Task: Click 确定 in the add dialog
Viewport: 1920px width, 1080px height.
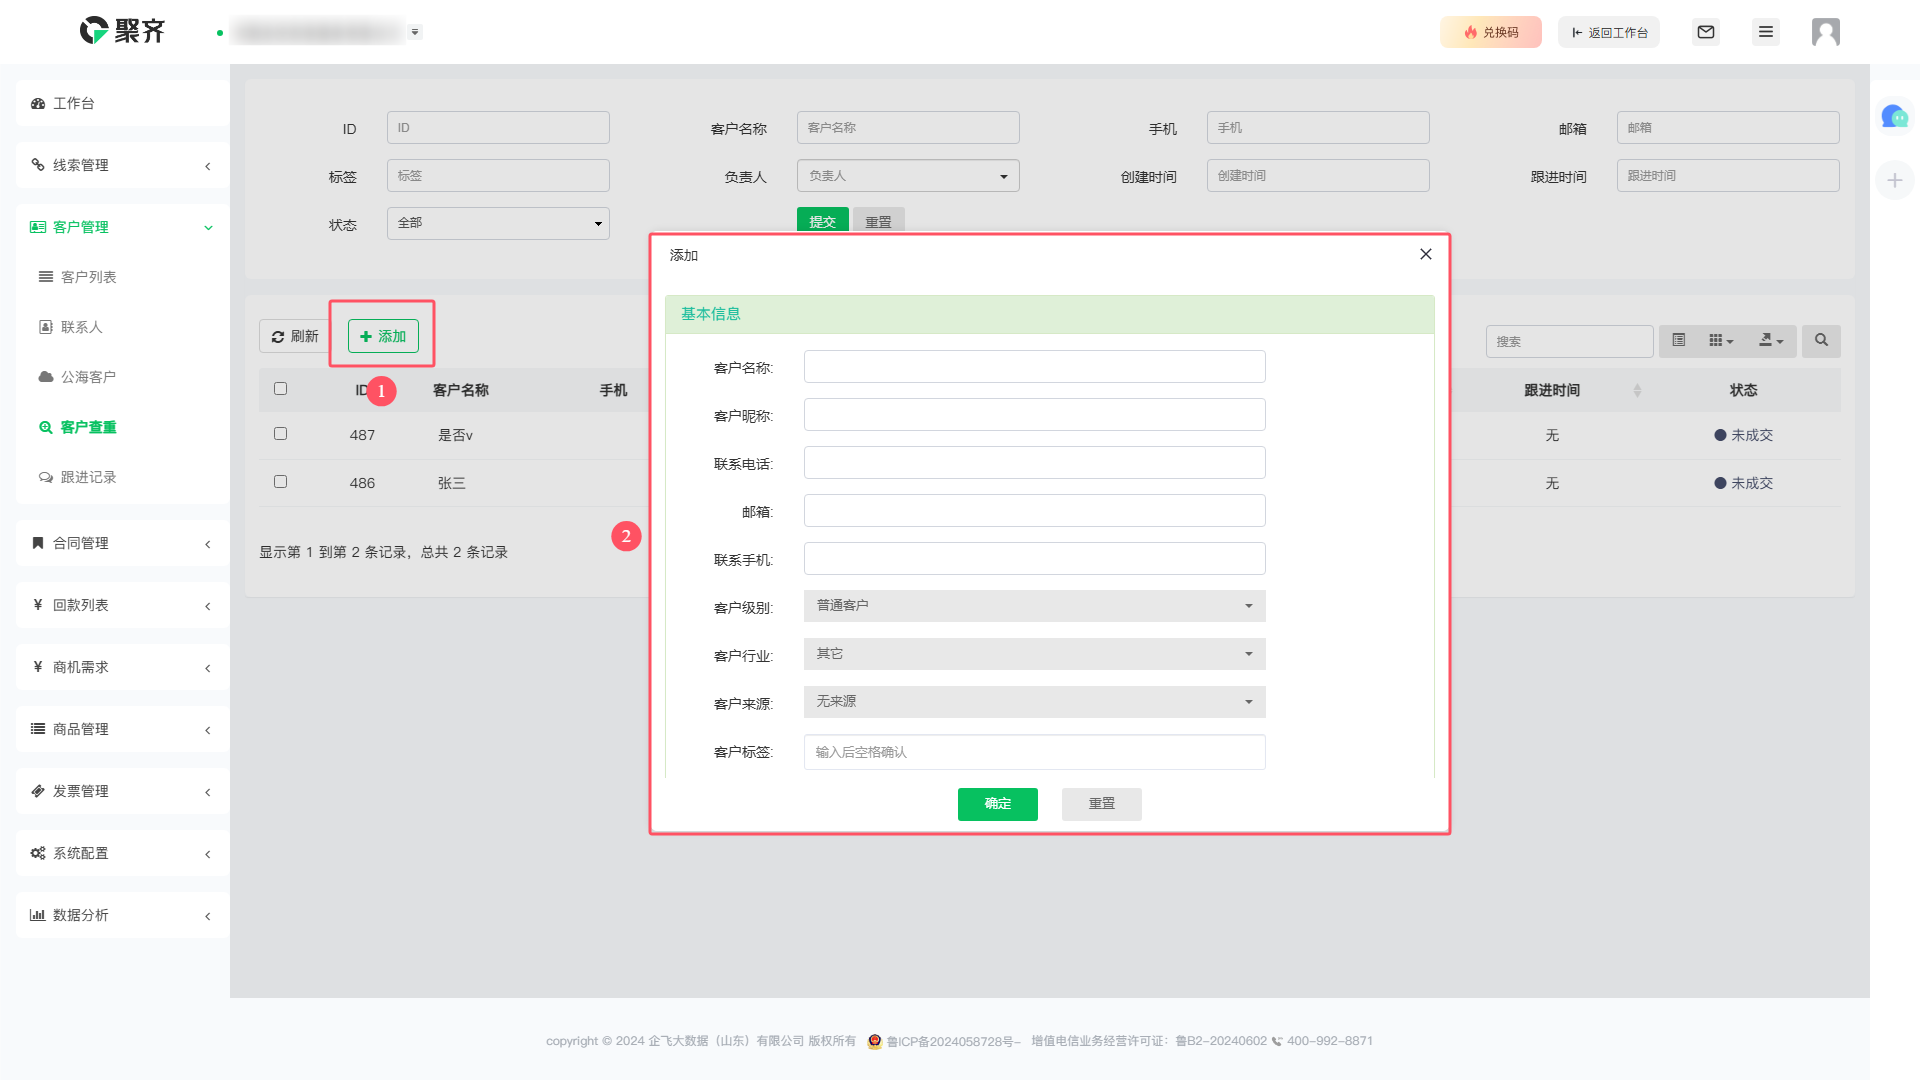Action: pyautogui.click(x=997, y=804)
